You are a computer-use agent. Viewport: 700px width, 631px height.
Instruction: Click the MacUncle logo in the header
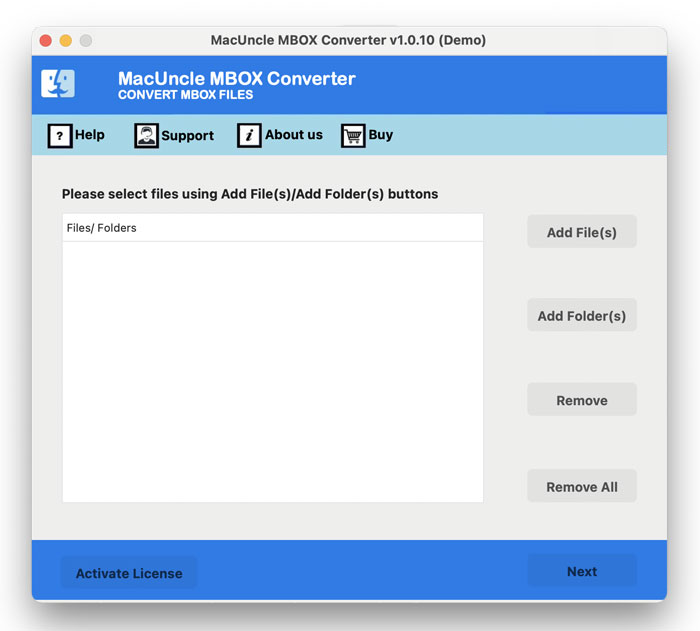pyautogui.click(x=58, y=84)
